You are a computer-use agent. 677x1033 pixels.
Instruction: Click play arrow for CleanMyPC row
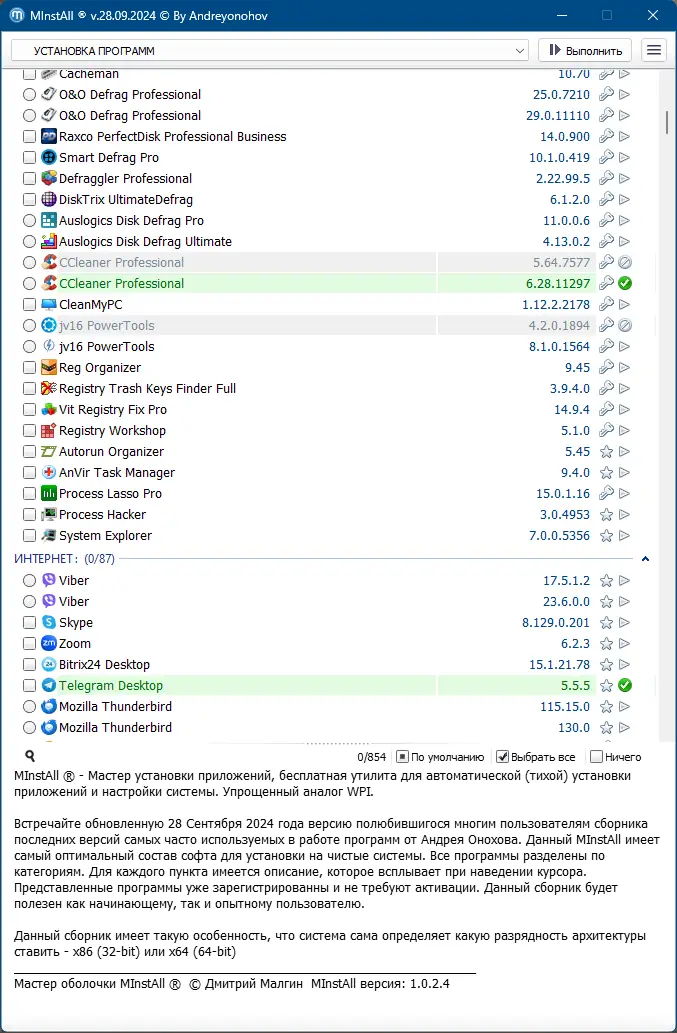click(624, 304)
